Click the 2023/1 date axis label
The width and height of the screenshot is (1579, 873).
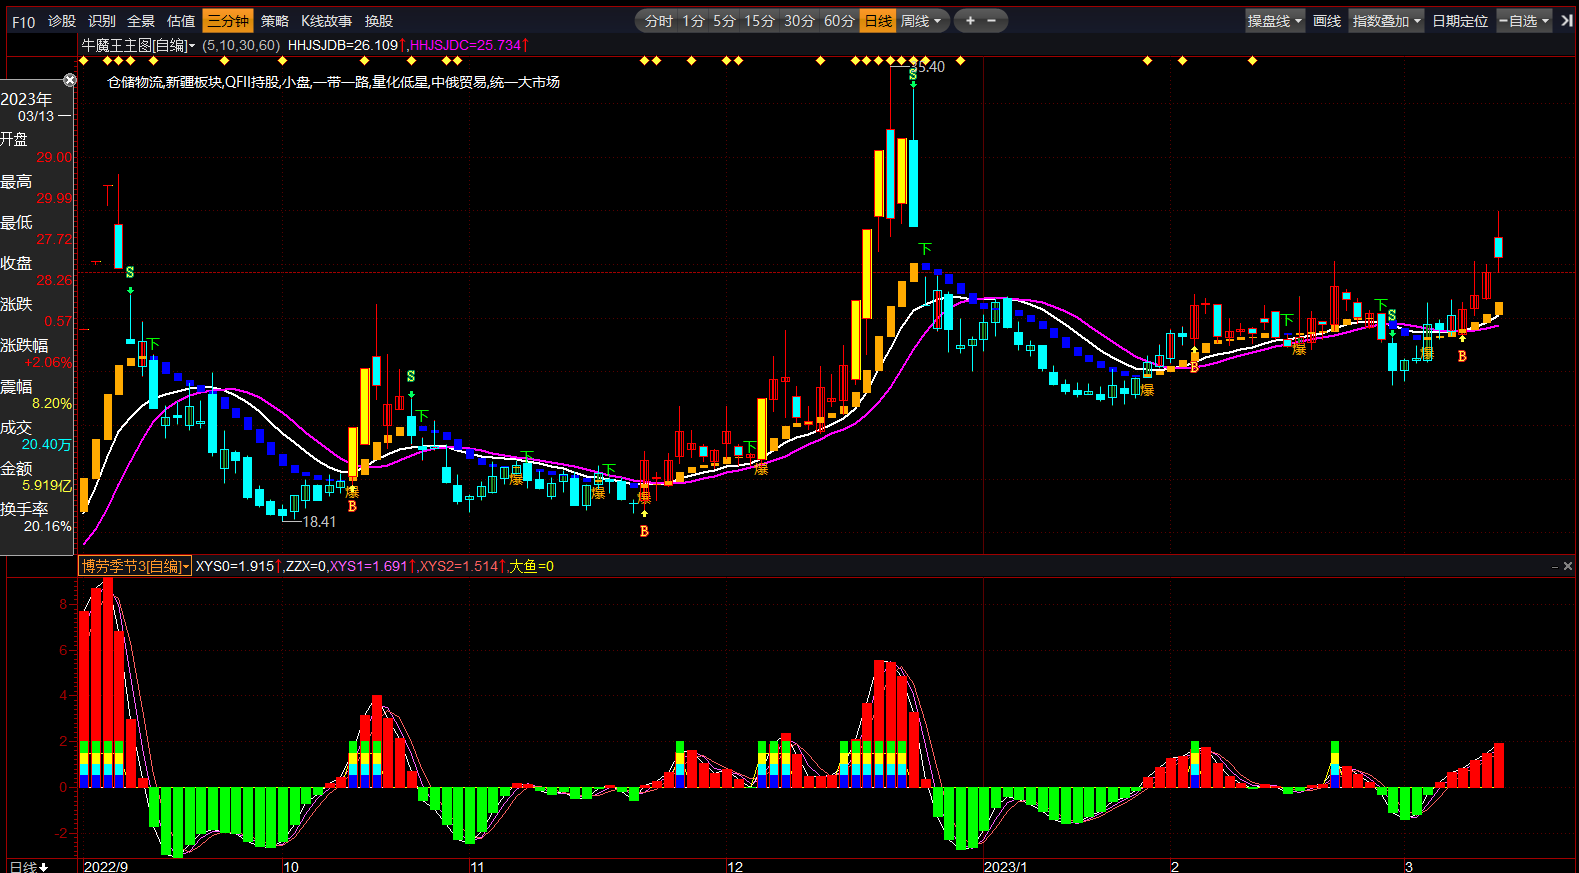point(1006,866)
